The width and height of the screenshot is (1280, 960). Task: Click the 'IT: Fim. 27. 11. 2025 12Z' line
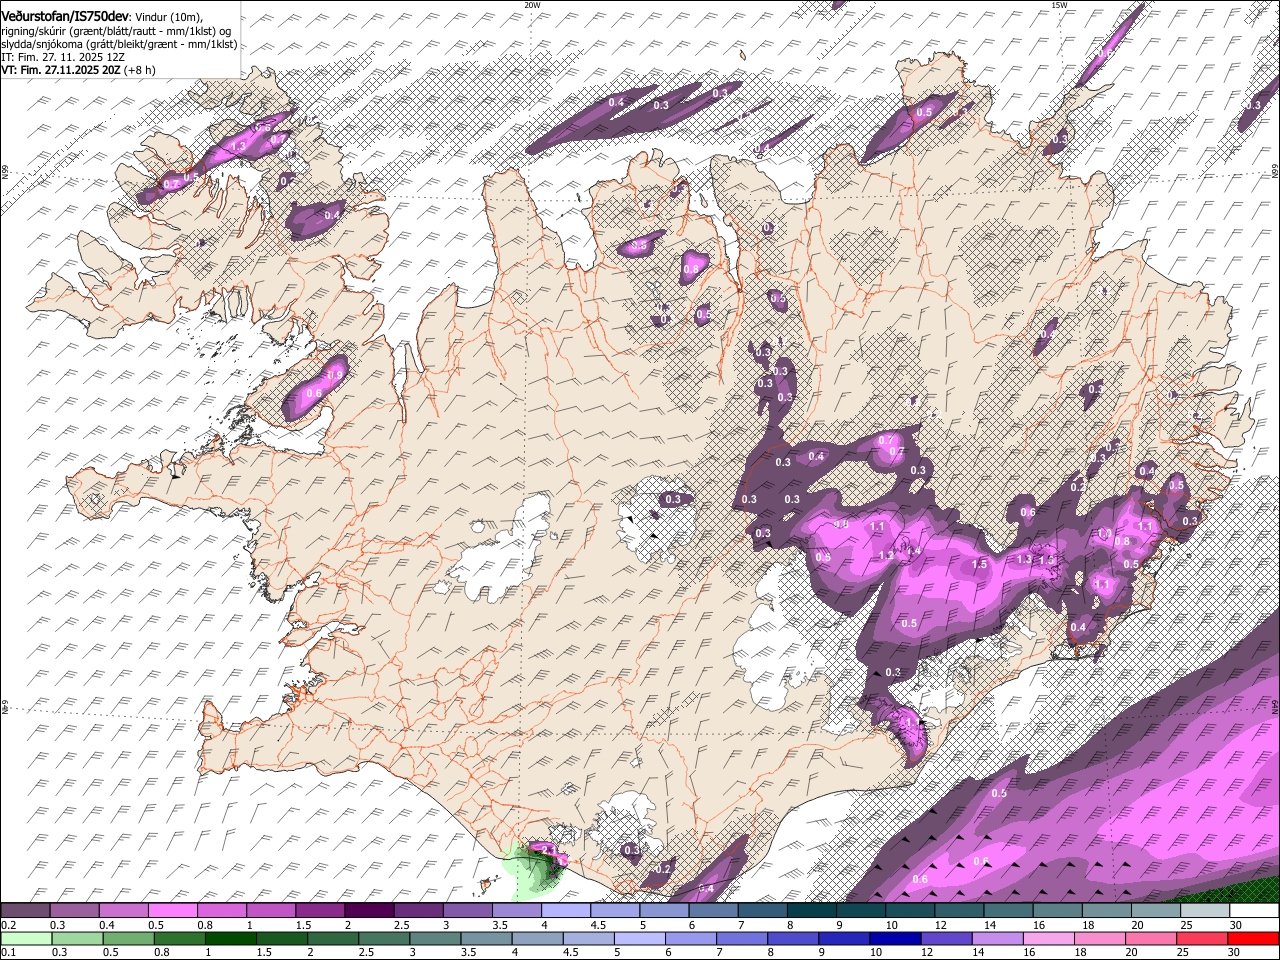point(63,57)
